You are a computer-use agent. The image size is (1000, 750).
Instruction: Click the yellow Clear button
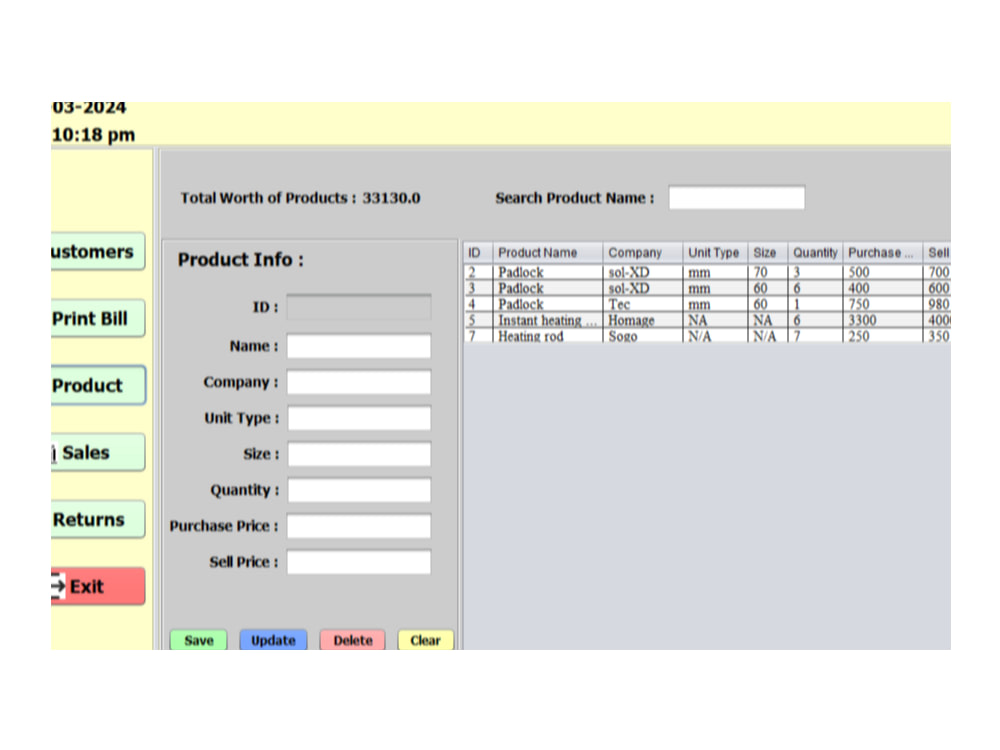point(425,640)
